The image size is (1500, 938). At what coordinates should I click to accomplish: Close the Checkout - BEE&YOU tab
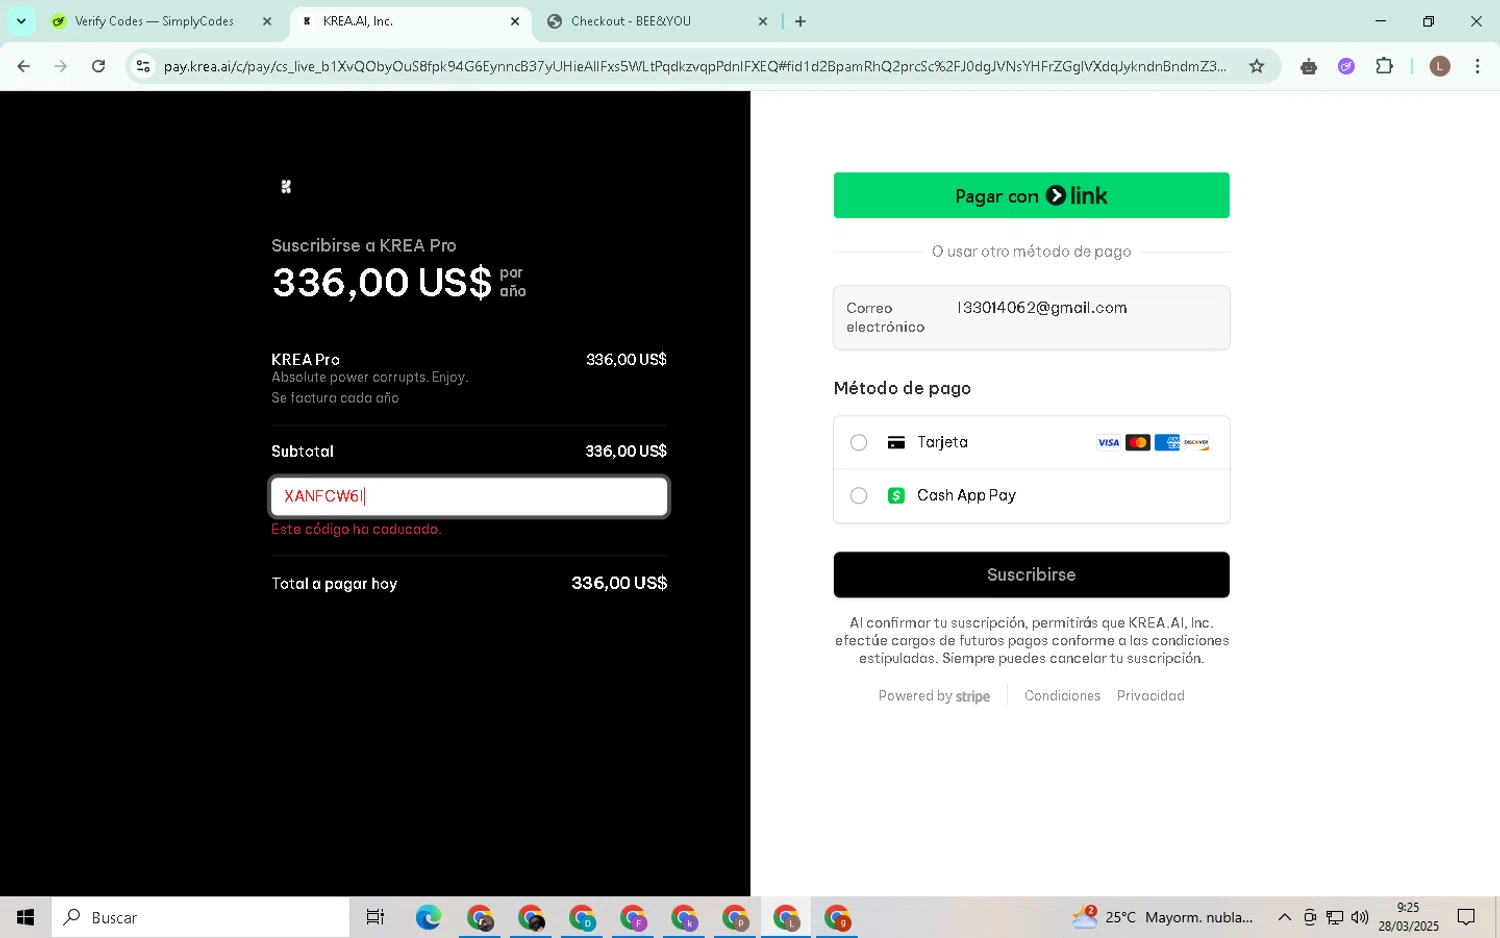point(763,21)
